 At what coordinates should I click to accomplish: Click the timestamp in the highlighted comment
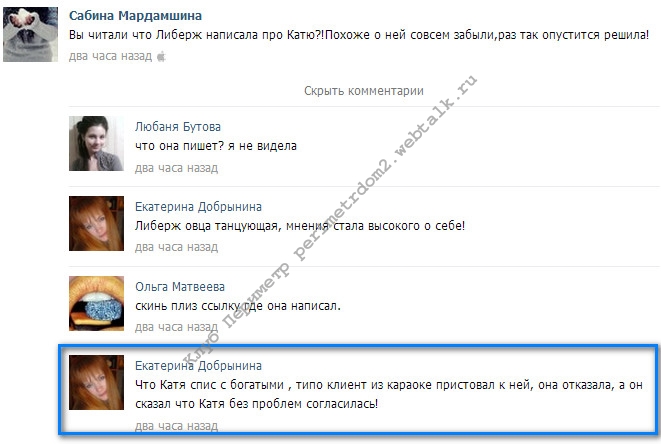(x=176, y=426)
